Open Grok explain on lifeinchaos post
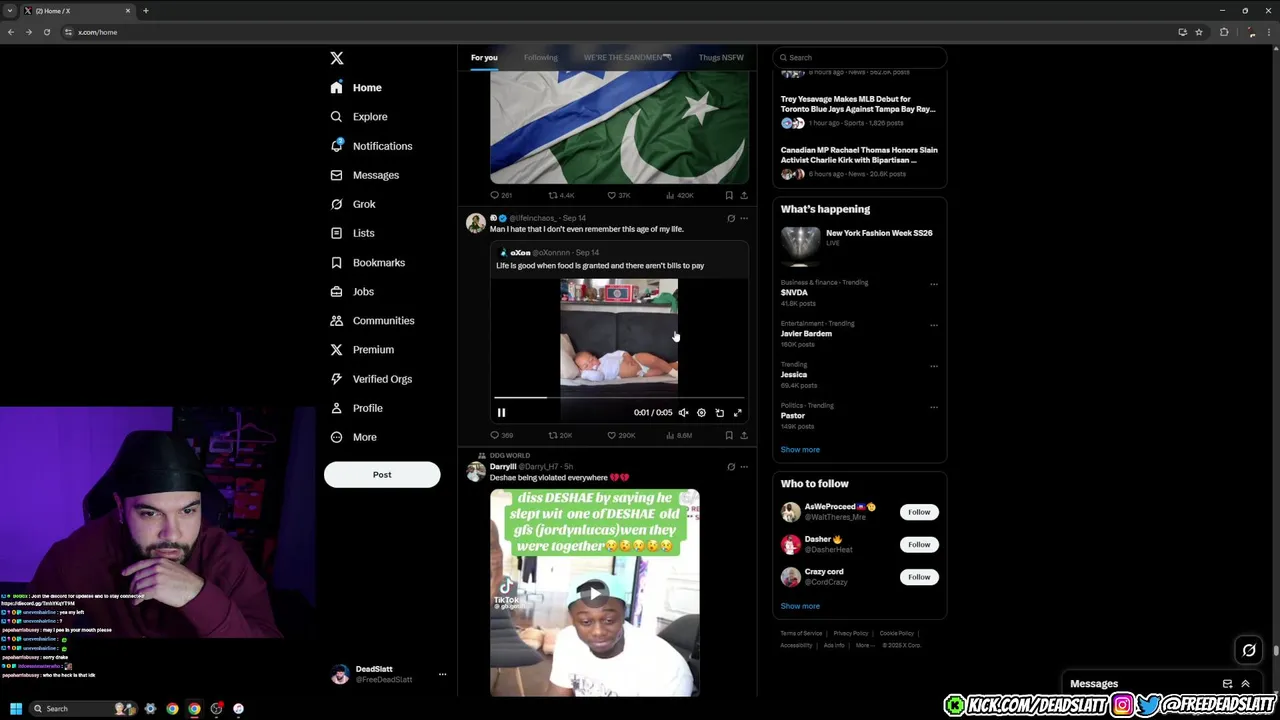 click(x=731, y=218)
